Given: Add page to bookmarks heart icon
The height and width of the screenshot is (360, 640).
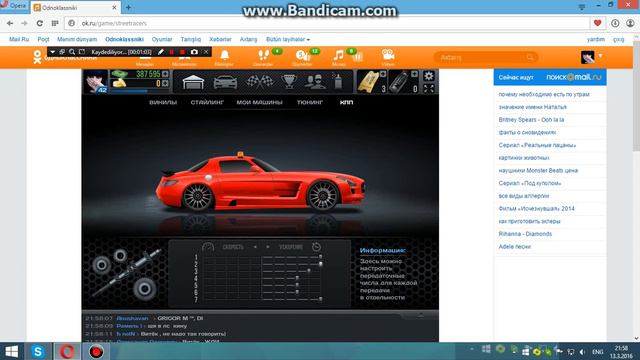Looking at the screenshot, I should point(598,23).
